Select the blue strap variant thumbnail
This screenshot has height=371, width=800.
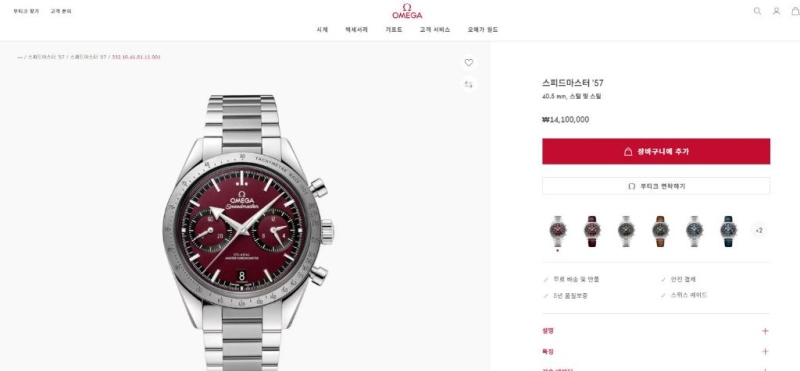click(729, 231)
